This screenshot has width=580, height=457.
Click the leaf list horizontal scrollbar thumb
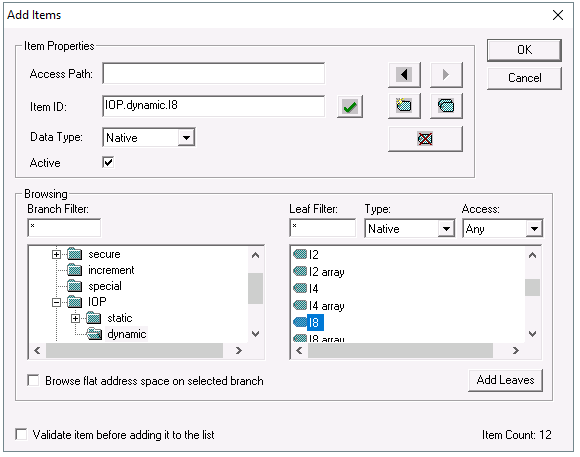click(400, 350)
